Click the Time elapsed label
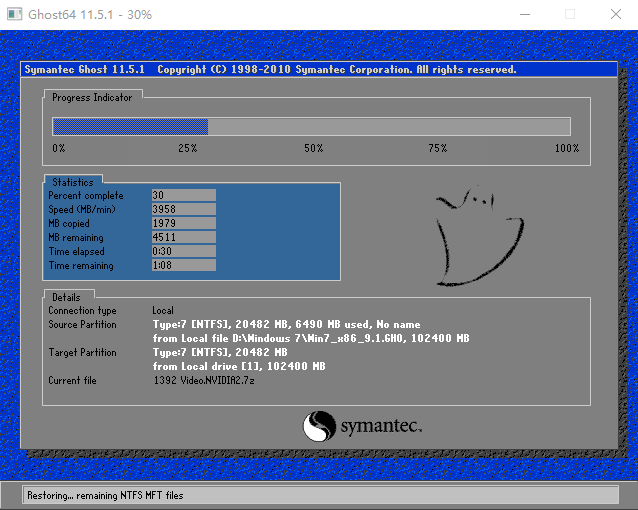Viewport: 638px width, 510px height. 76,252
